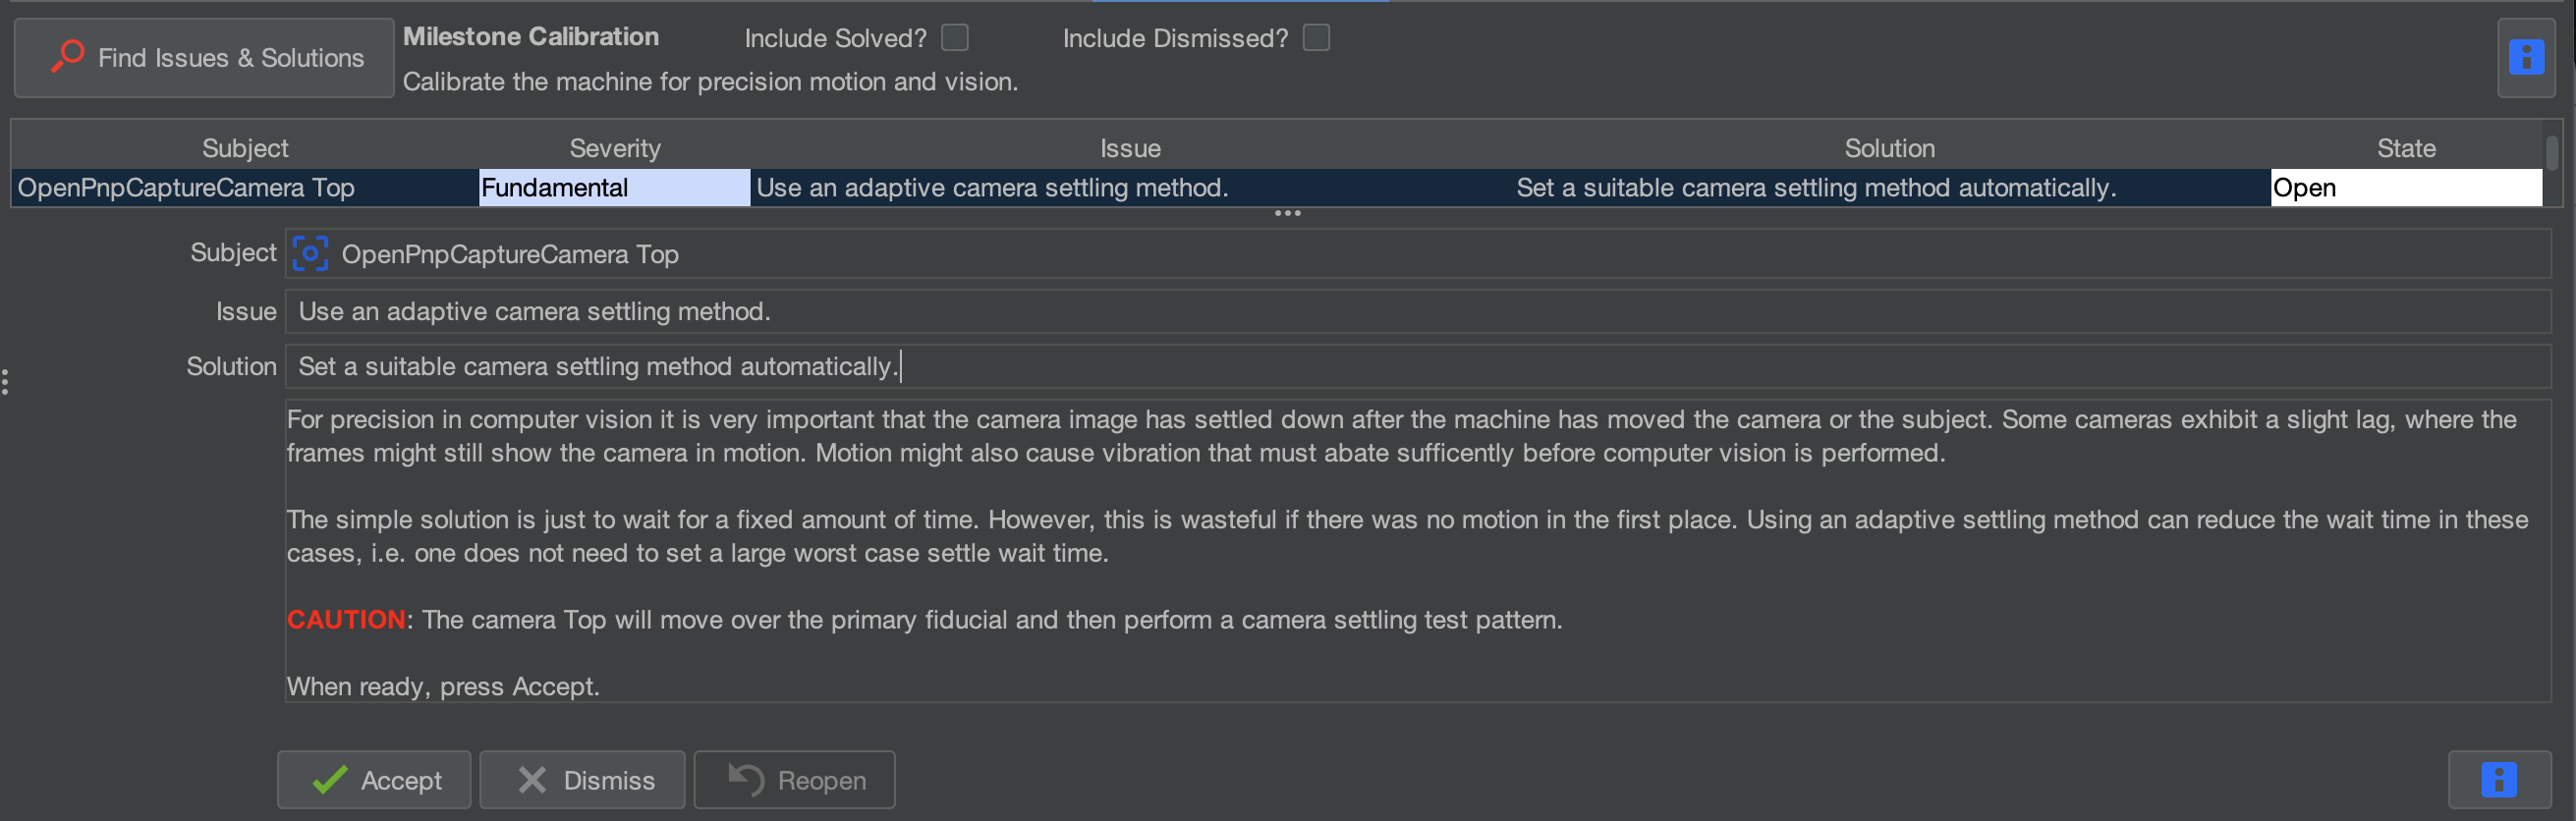Image resolution: width=2576 pixels, height=821 pixels.
Task: Select the OpenPnpCaptureCamera Top table row
Action: pos(1276,188)
